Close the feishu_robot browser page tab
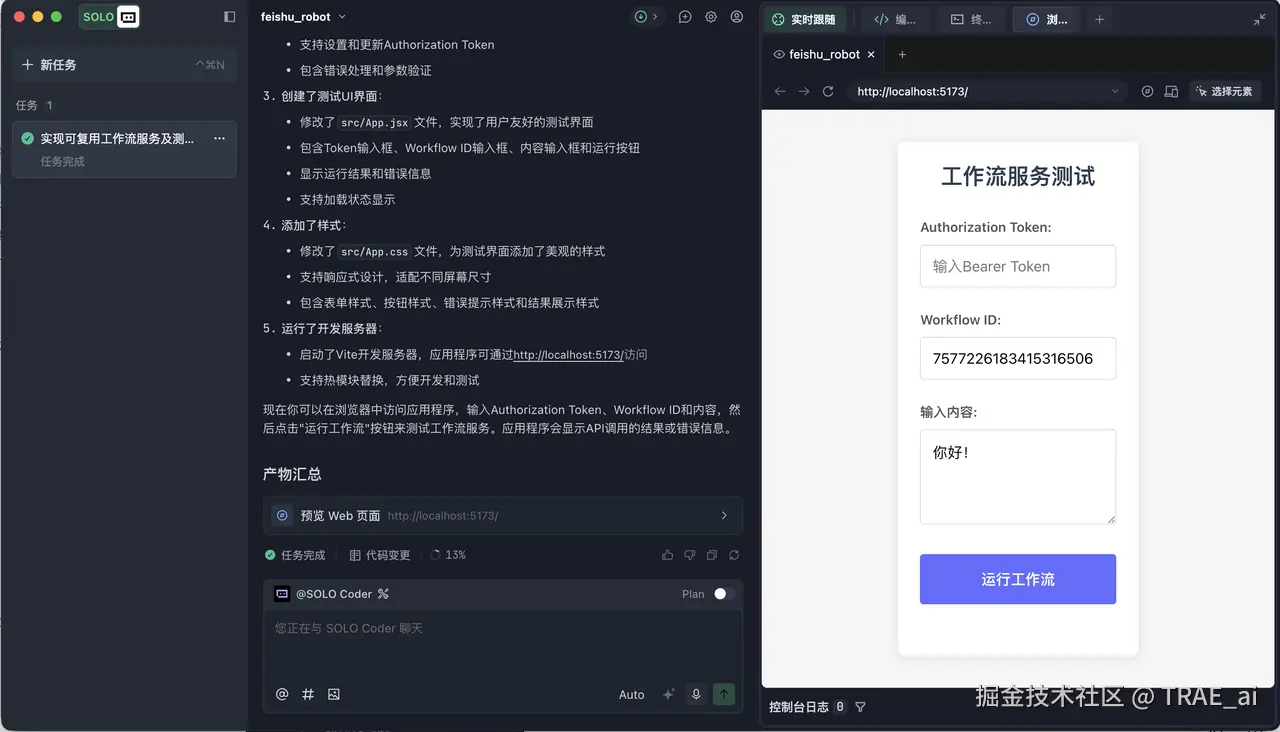This screenshot has height=732, width=1280. pos(871,55)
